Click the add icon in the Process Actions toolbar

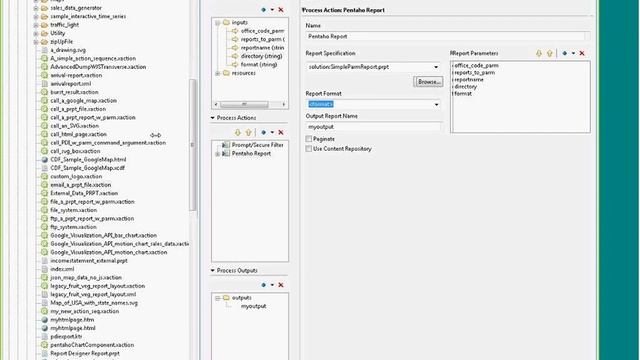tap(264, 132)
